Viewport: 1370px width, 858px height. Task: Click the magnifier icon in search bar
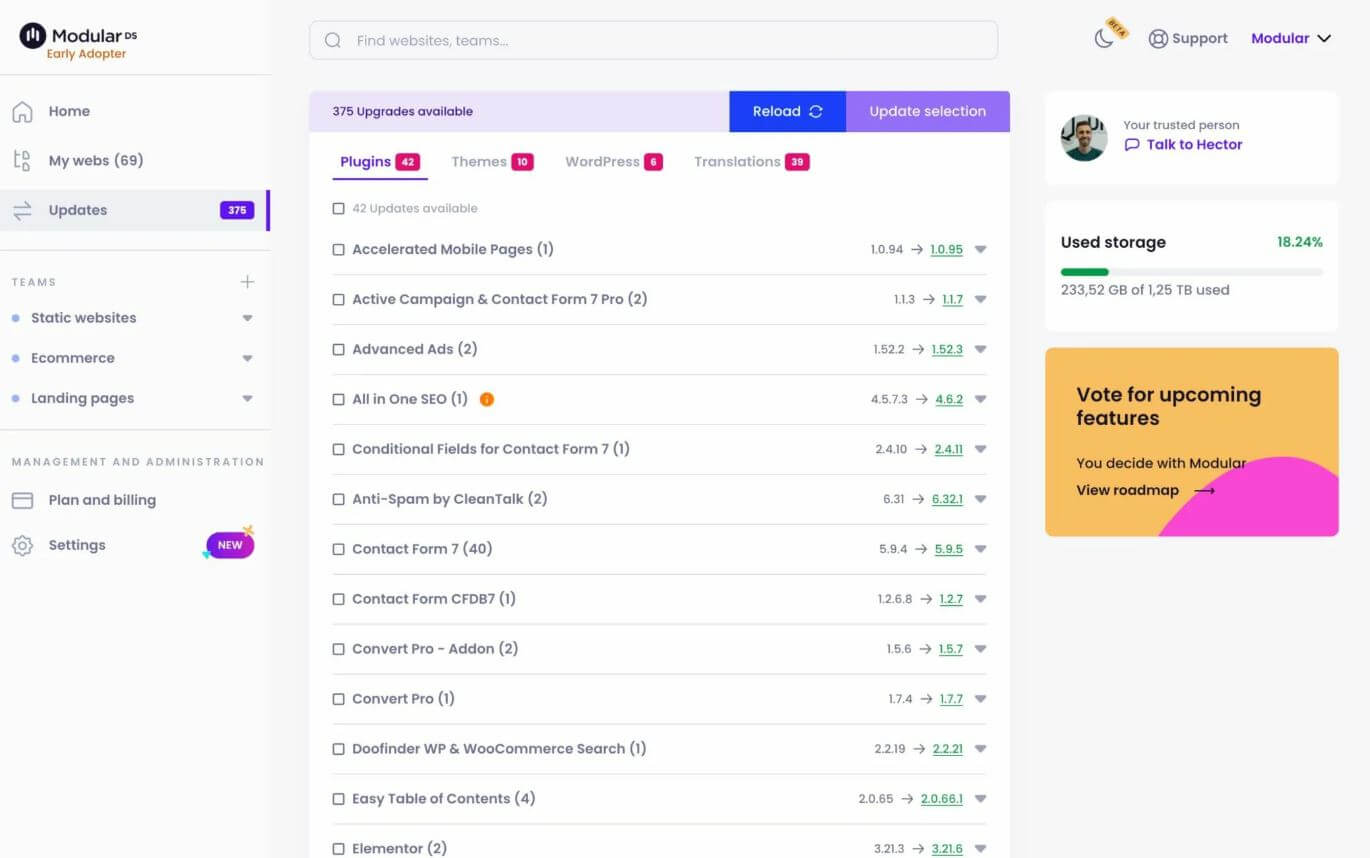click(333, 41)
